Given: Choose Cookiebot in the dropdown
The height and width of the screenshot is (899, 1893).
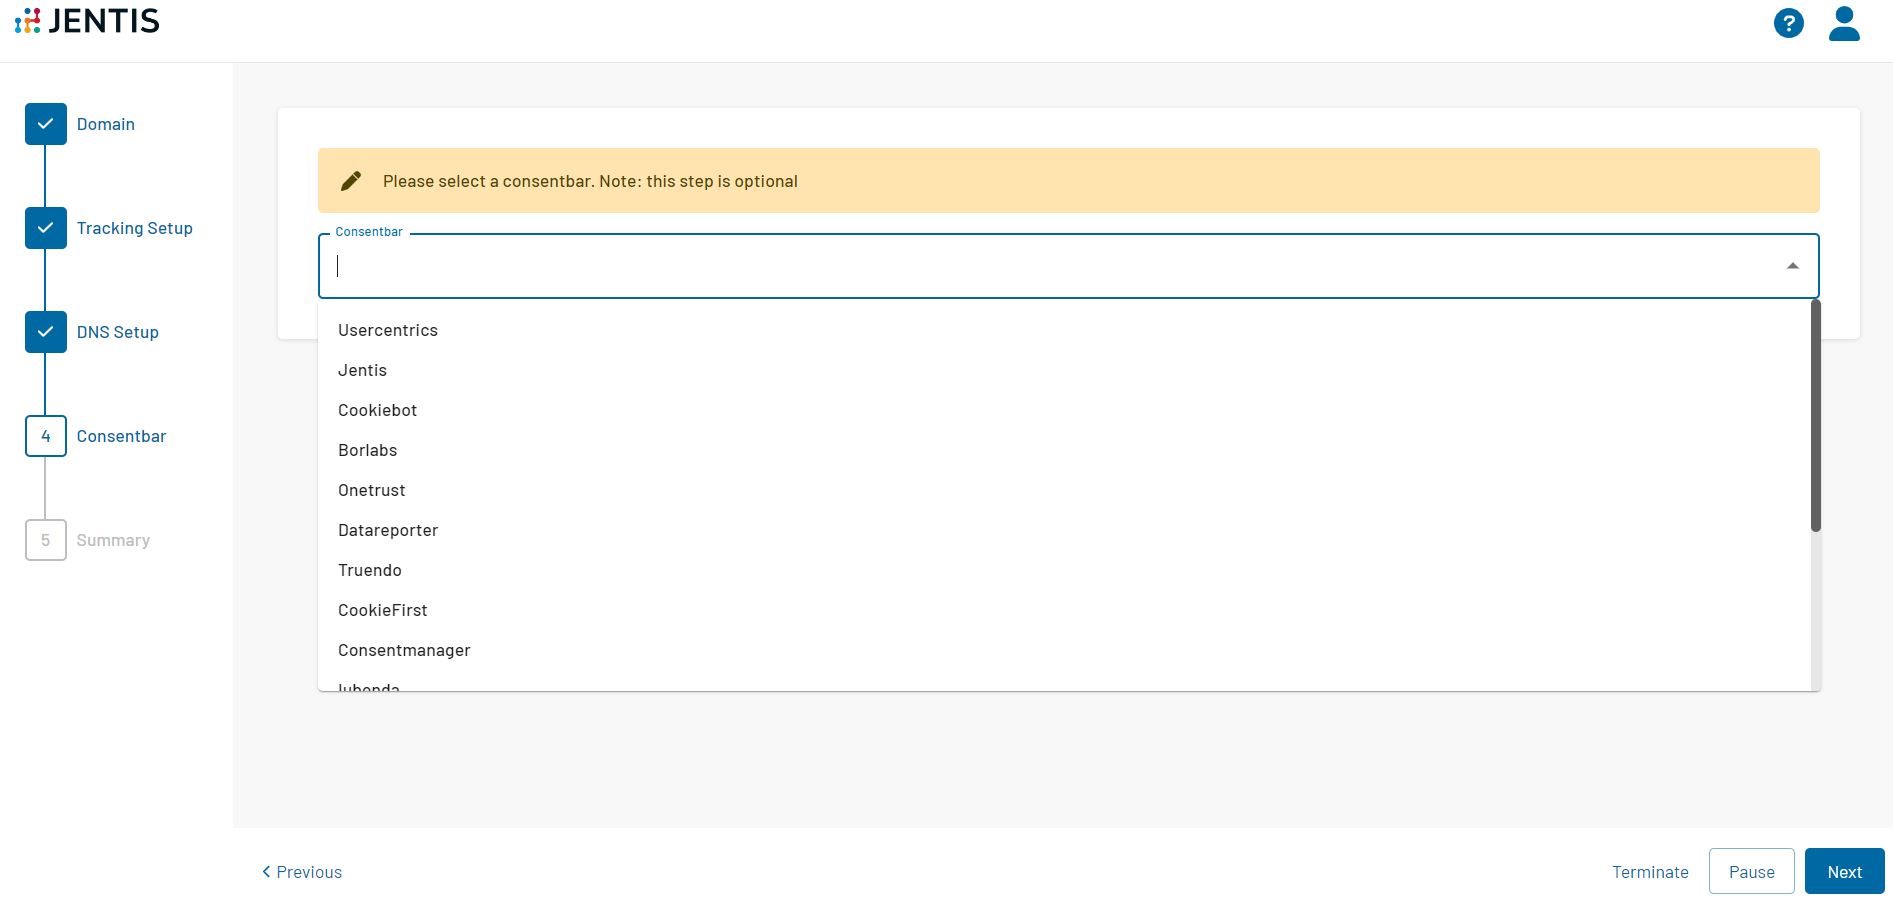Looking at the screenshot, I should [x=377, y=410].
